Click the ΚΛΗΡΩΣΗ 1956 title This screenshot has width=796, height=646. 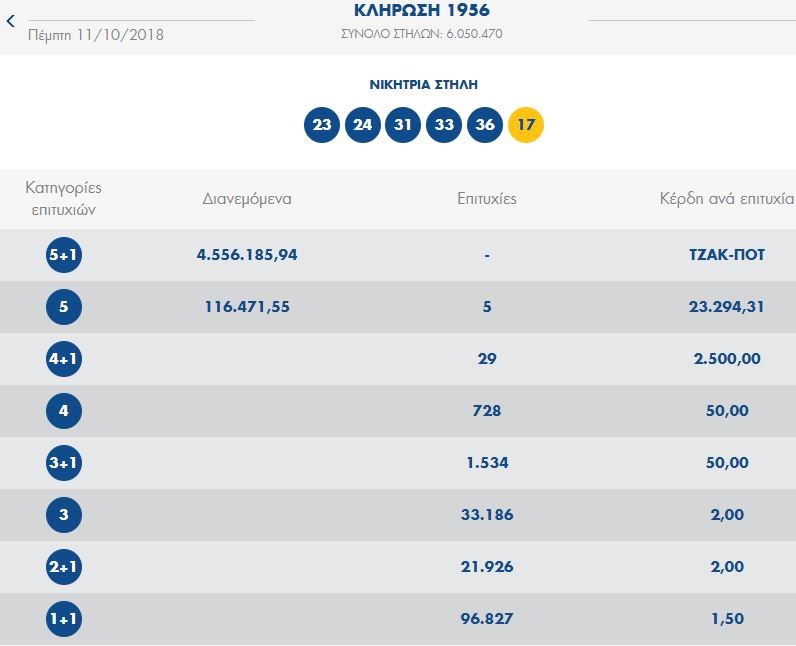click(x=421, y=11)
